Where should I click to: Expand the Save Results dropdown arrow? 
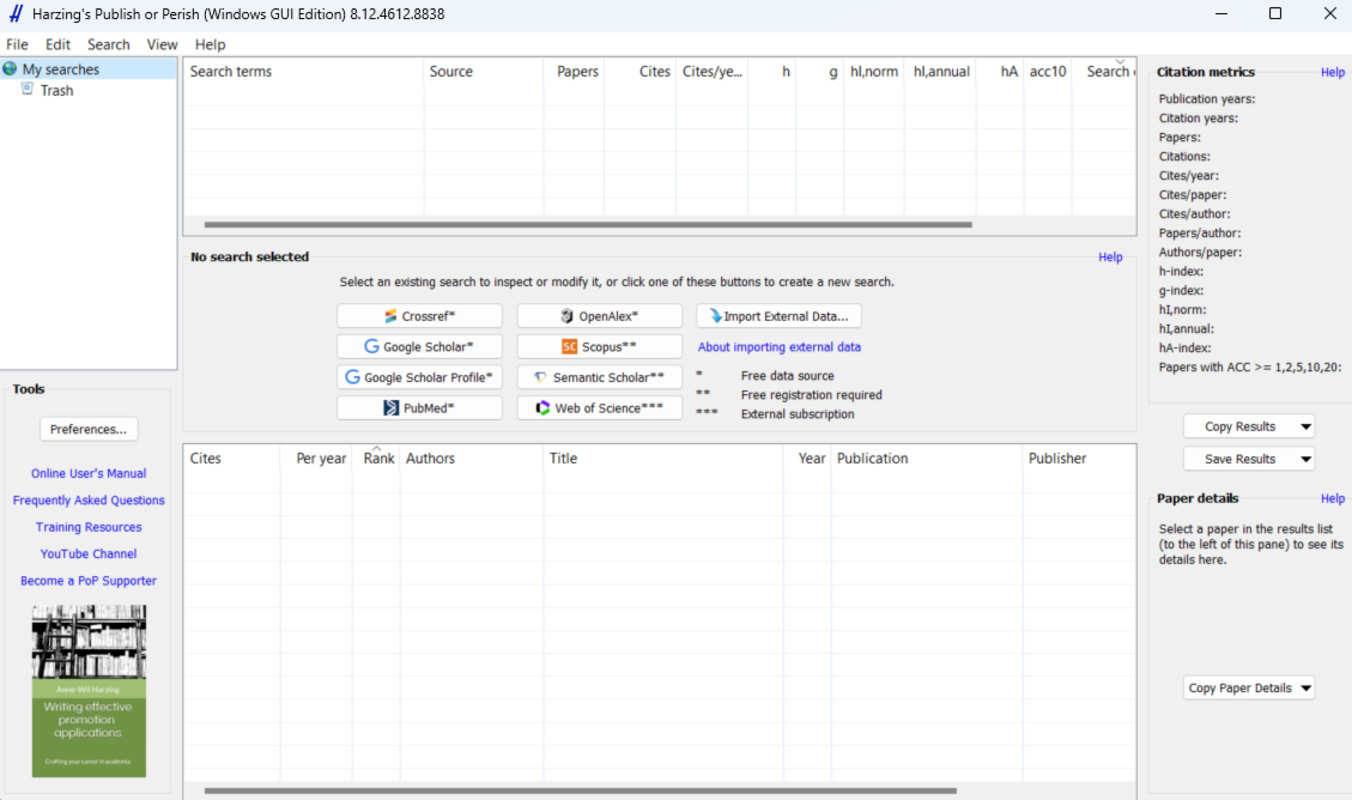pos(1306,459)
